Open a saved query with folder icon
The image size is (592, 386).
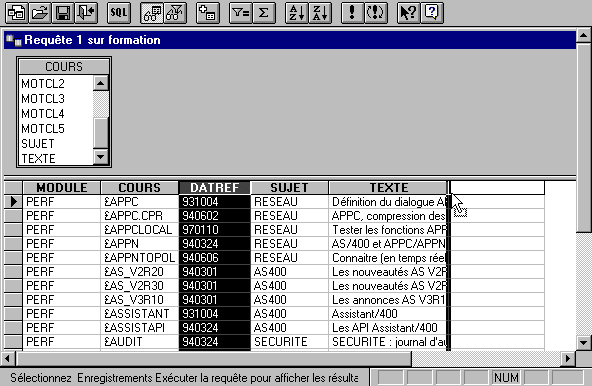coord(40,12)
